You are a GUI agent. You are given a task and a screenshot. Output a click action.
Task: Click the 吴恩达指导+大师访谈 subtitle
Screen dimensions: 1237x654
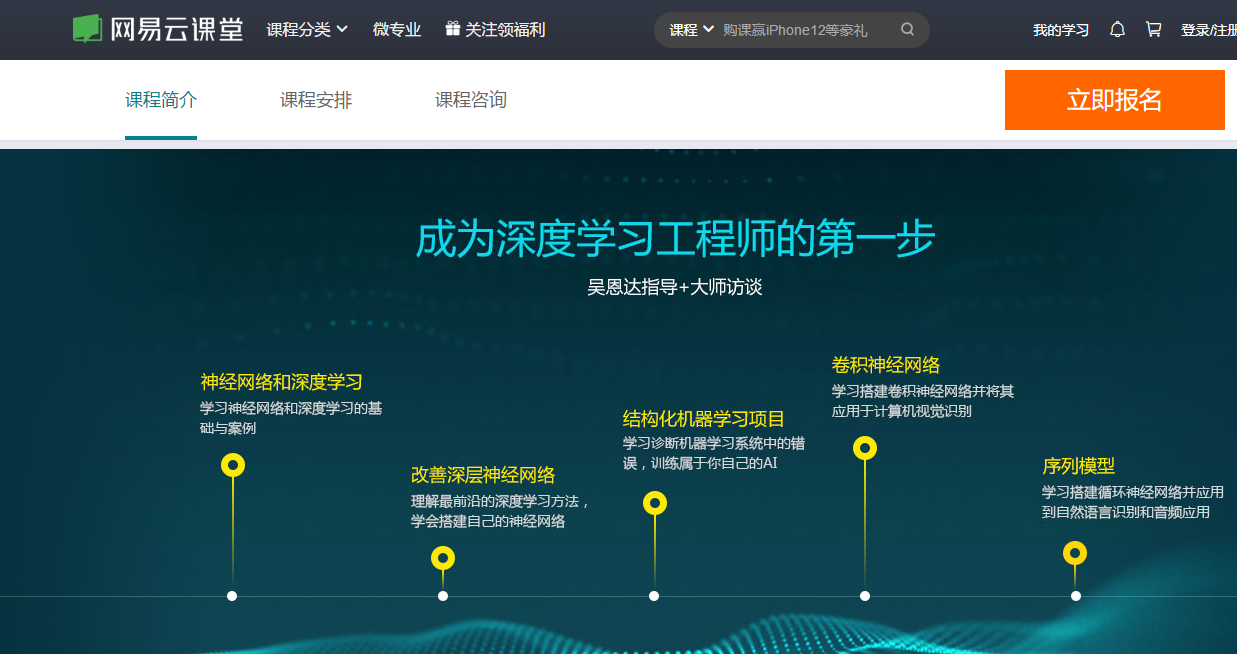pos(675,288)
